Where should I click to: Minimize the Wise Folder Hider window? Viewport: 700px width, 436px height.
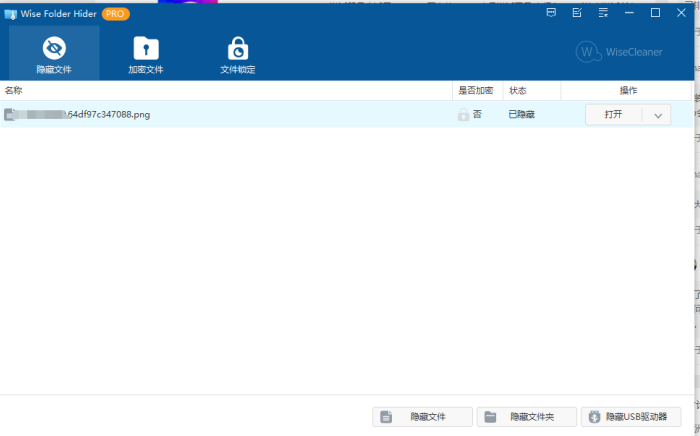click(629, 13)
